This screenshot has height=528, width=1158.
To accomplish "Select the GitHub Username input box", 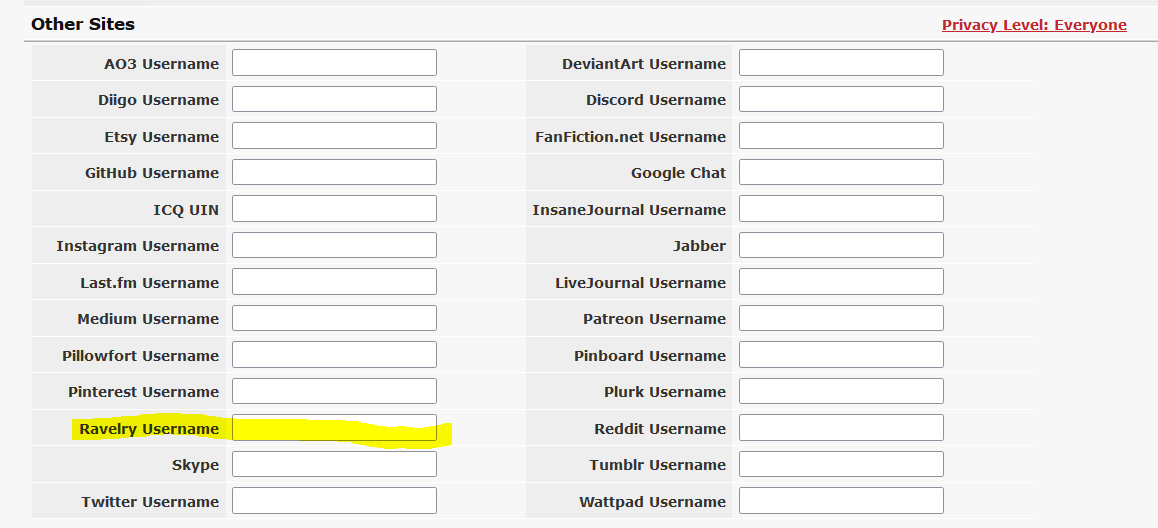I will (x=335, y=172).
